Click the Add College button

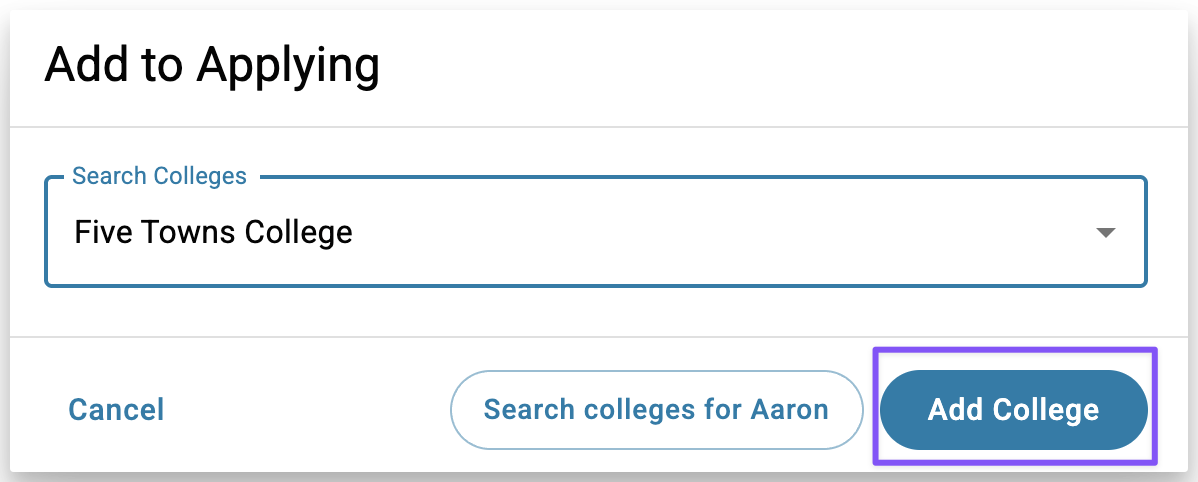1013,409
